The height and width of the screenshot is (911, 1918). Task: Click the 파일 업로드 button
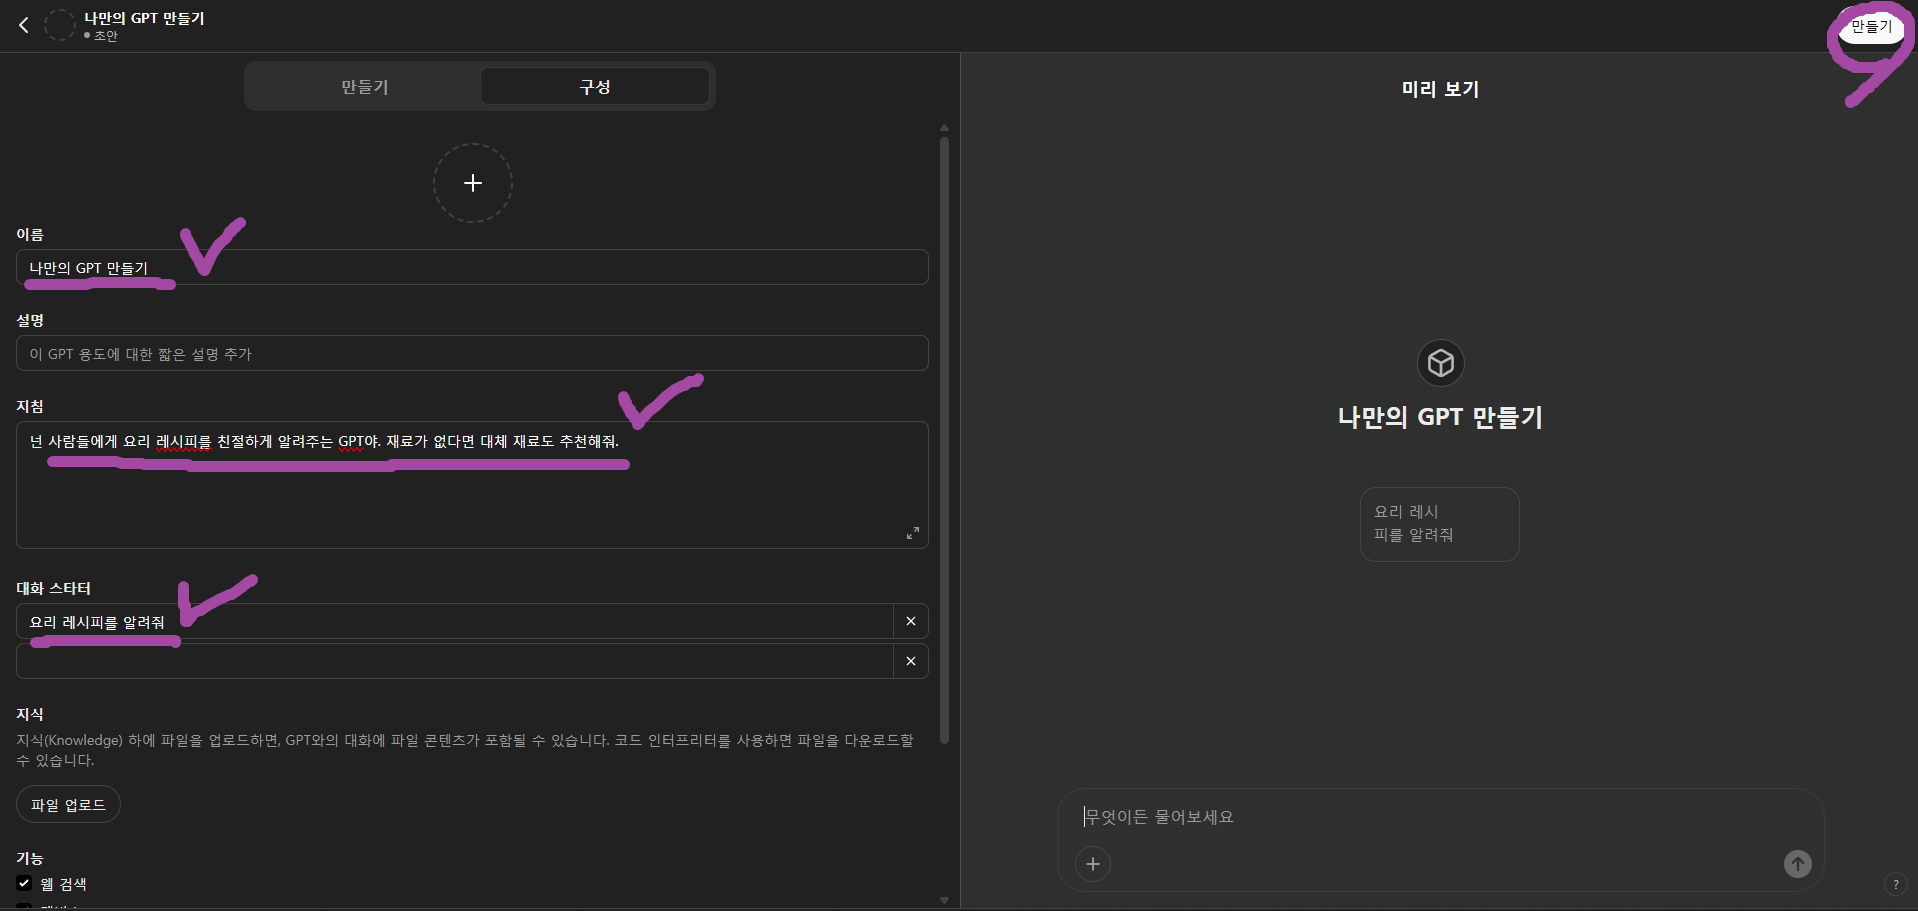68,804
